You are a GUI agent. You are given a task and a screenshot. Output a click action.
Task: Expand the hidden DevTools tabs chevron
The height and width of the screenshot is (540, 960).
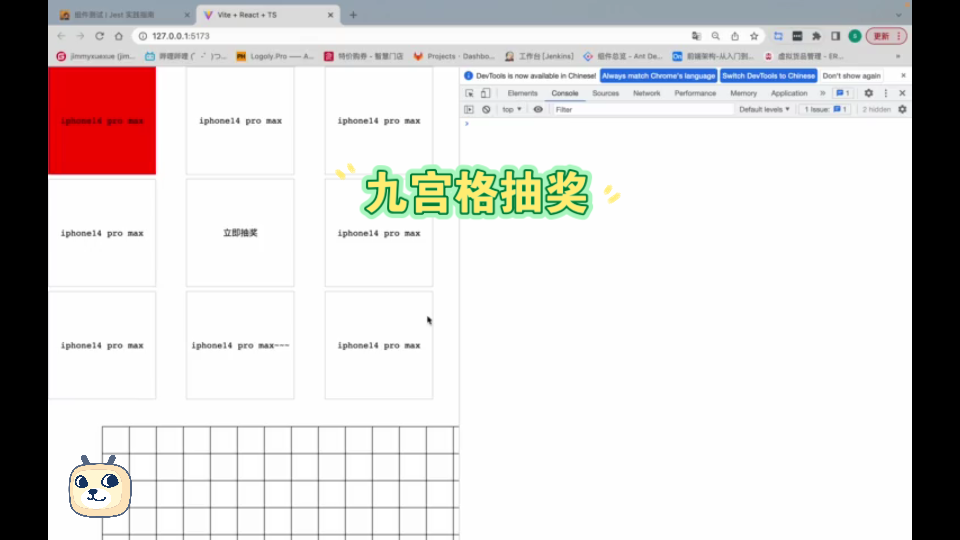822,93
